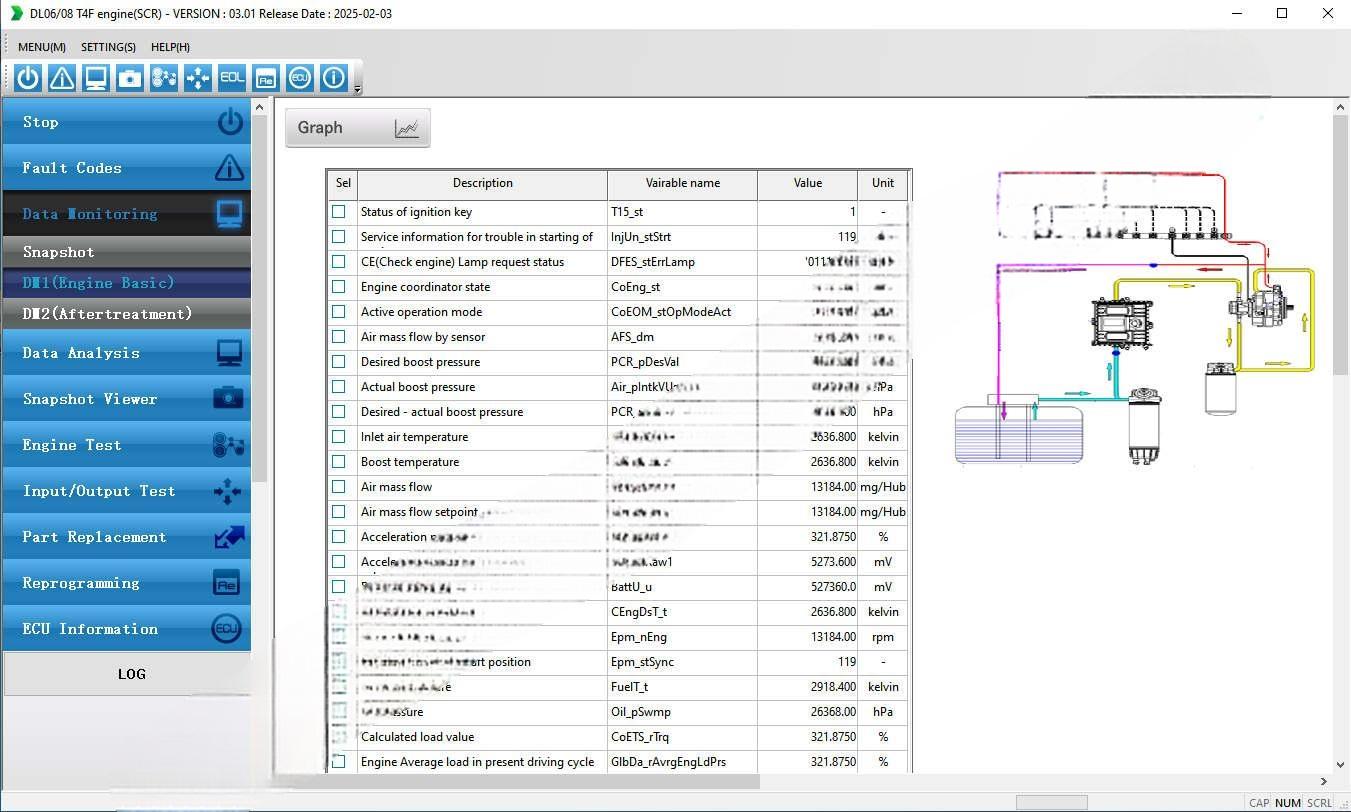The image size is (1351, 812).
Task: Tick the Calculated load value checkbox
Action: click(339, 737)
